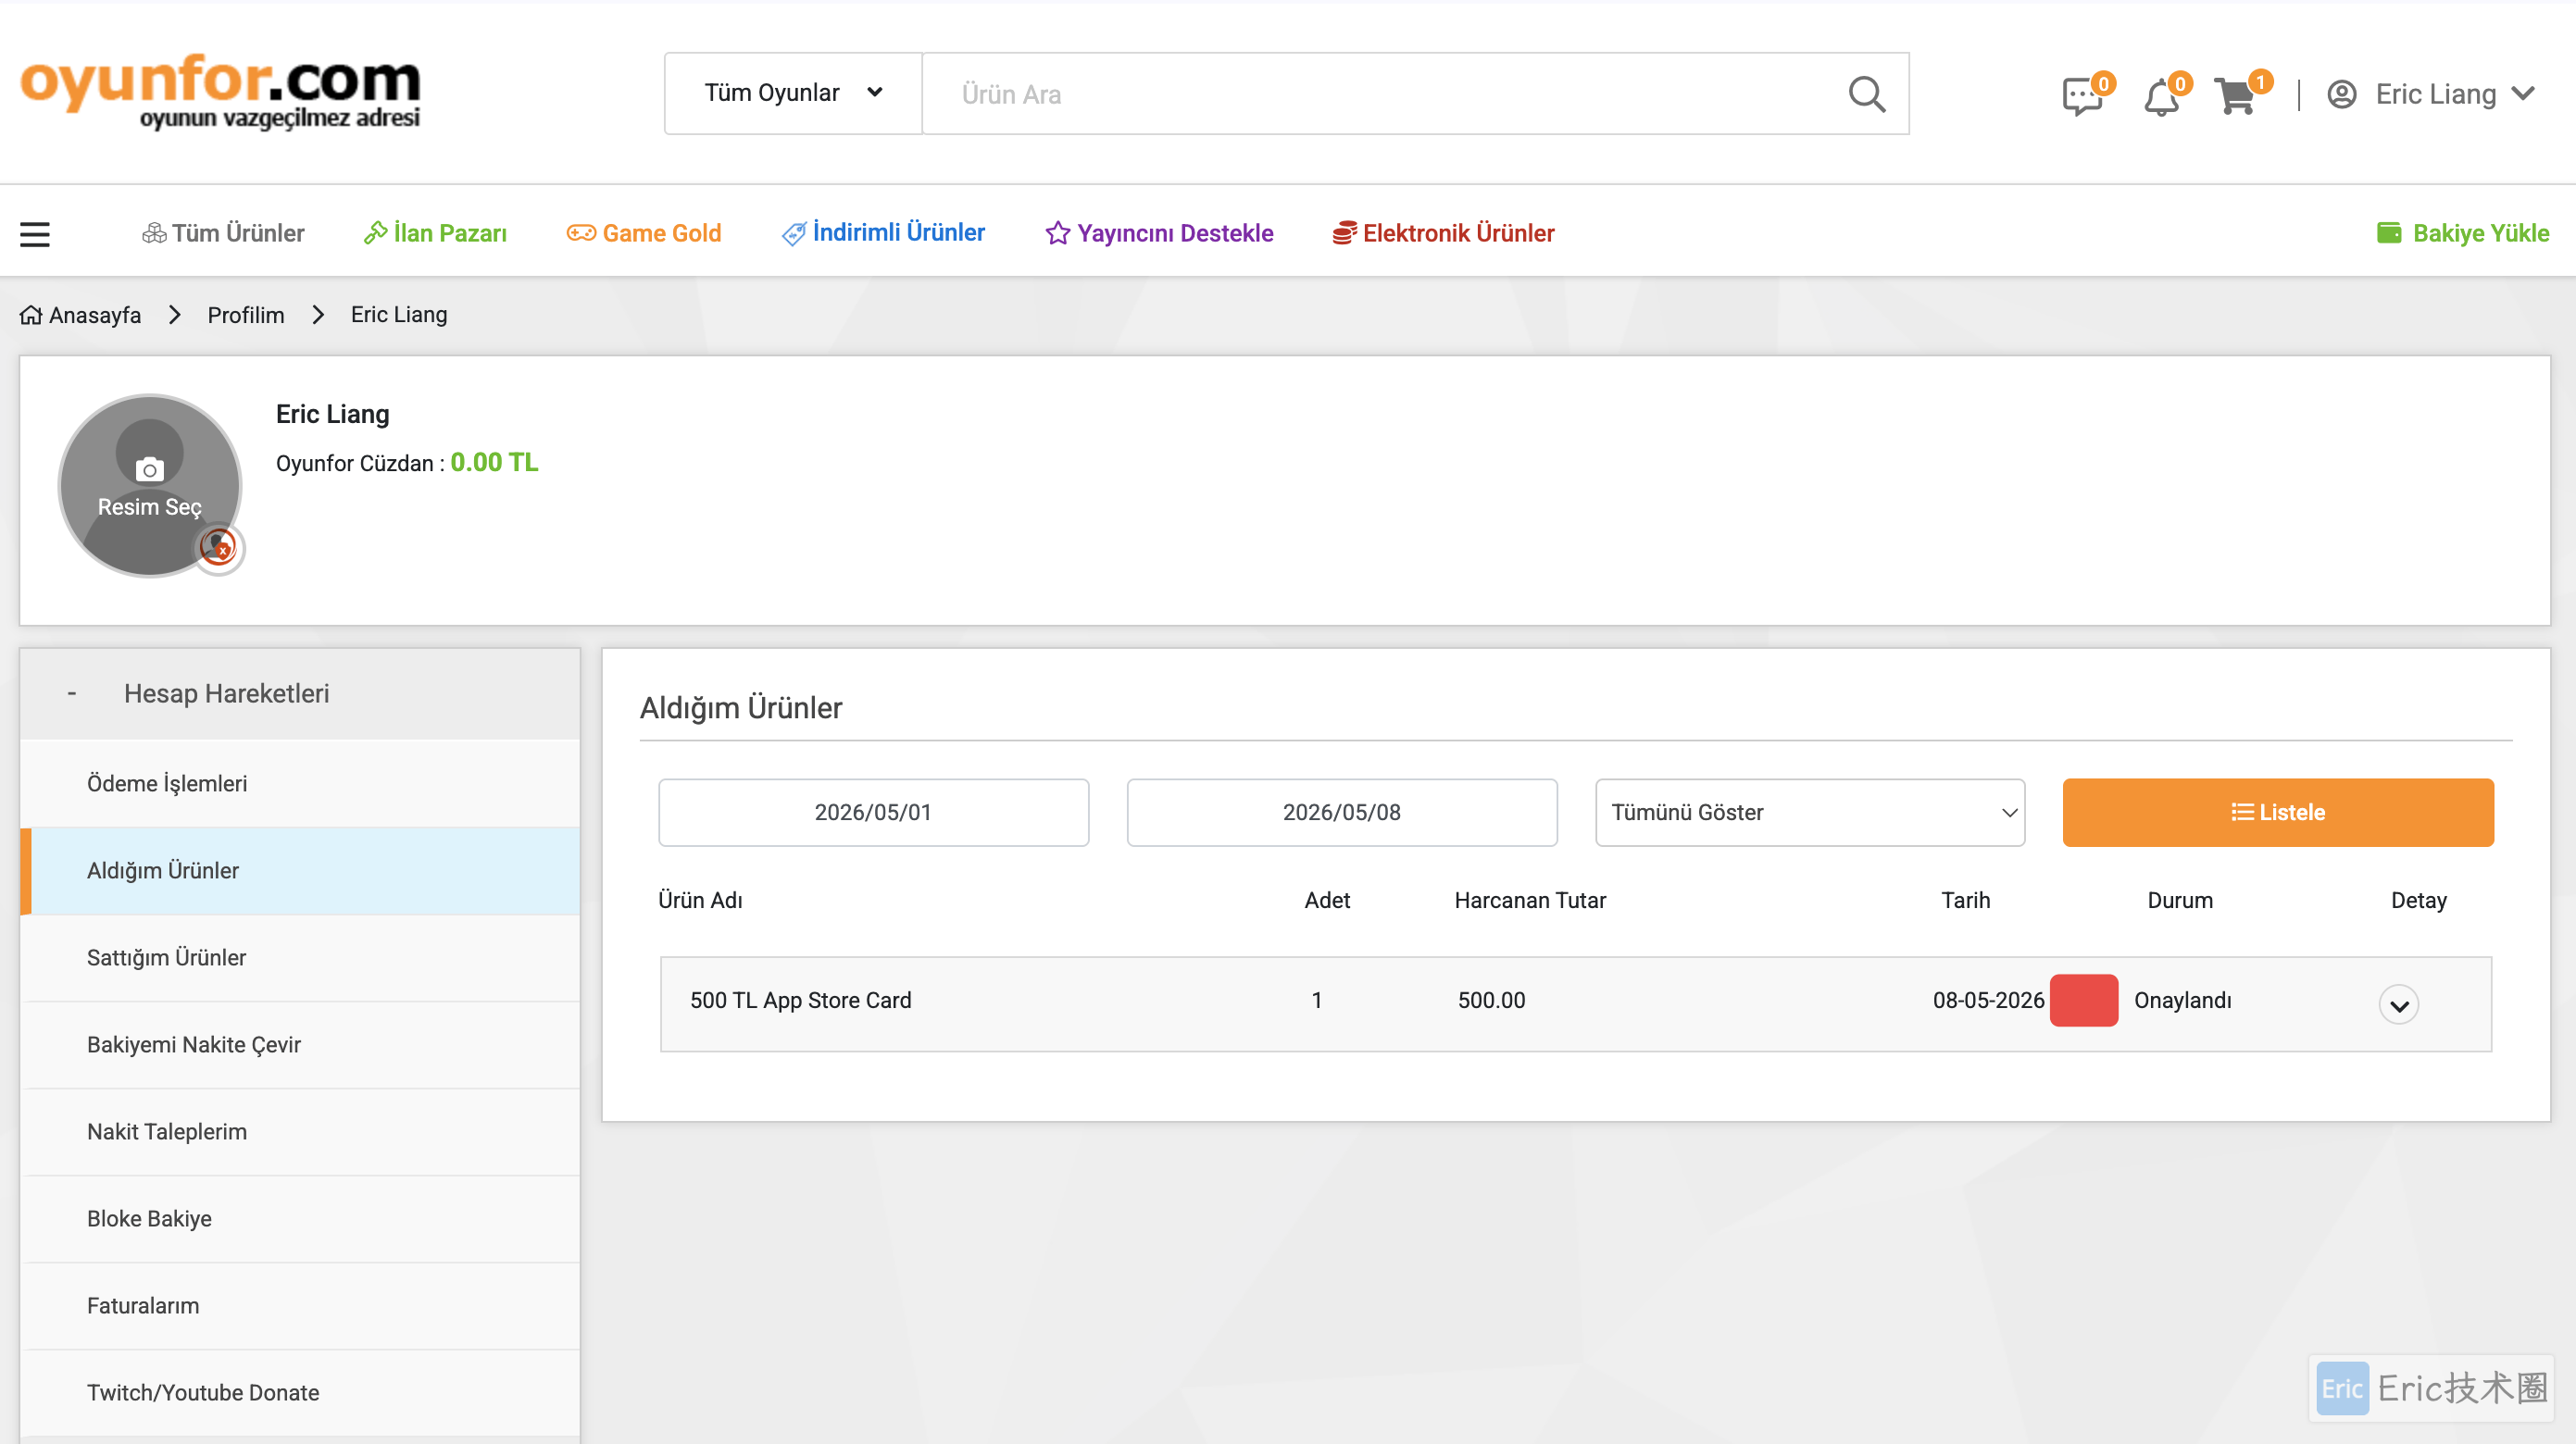Click the Tarih column header
The height and width of the screenshot is (1444, 2576).
pos(1965,900)
